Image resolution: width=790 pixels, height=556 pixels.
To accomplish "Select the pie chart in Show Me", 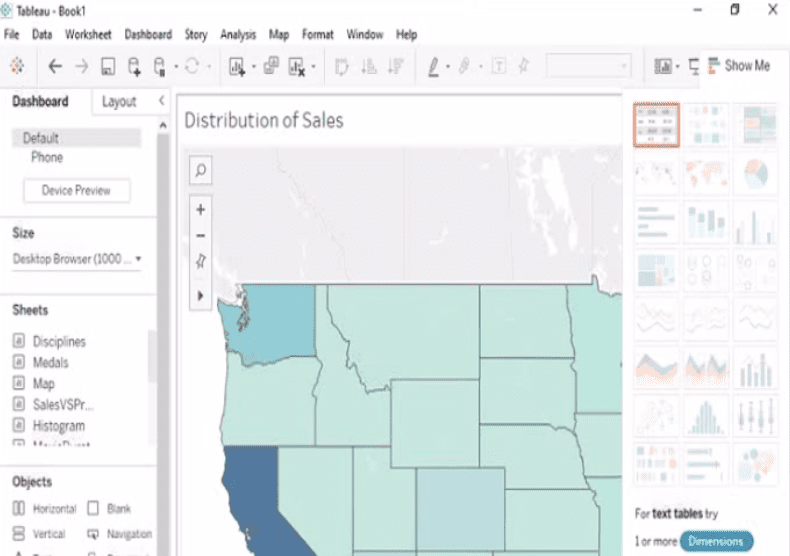I will click(x=755, y=174).
